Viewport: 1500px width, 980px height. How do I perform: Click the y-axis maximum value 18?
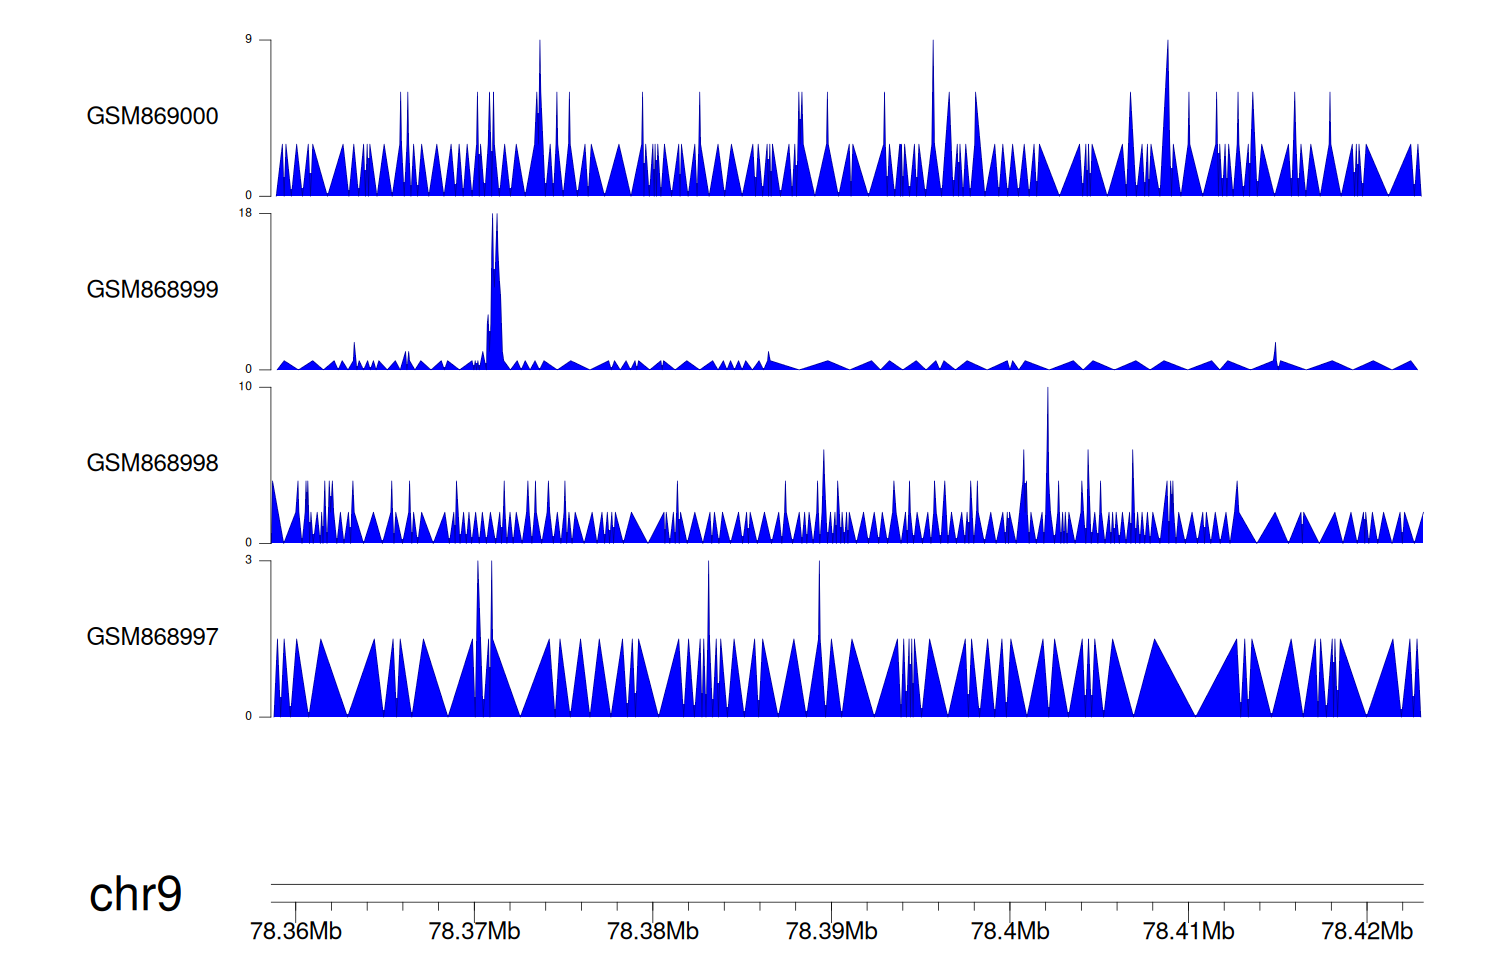tap(246, 213)
